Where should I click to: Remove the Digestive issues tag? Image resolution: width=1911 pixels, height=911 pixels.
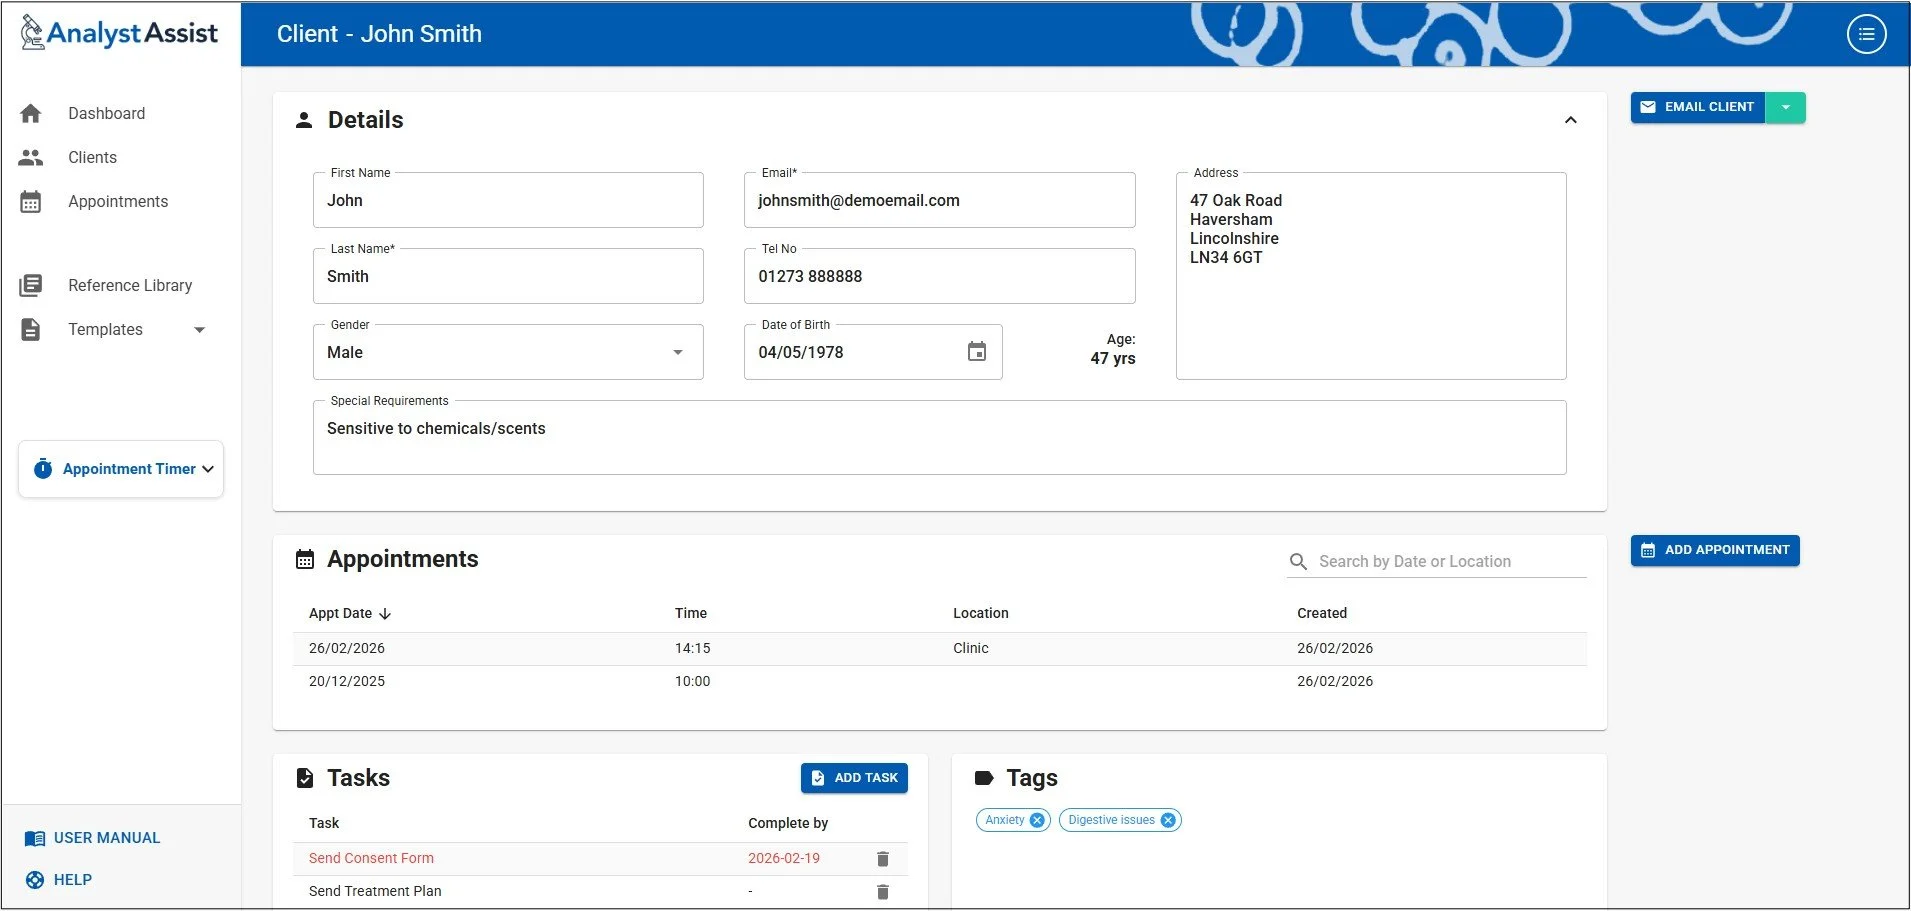[x=1167, y=820]
